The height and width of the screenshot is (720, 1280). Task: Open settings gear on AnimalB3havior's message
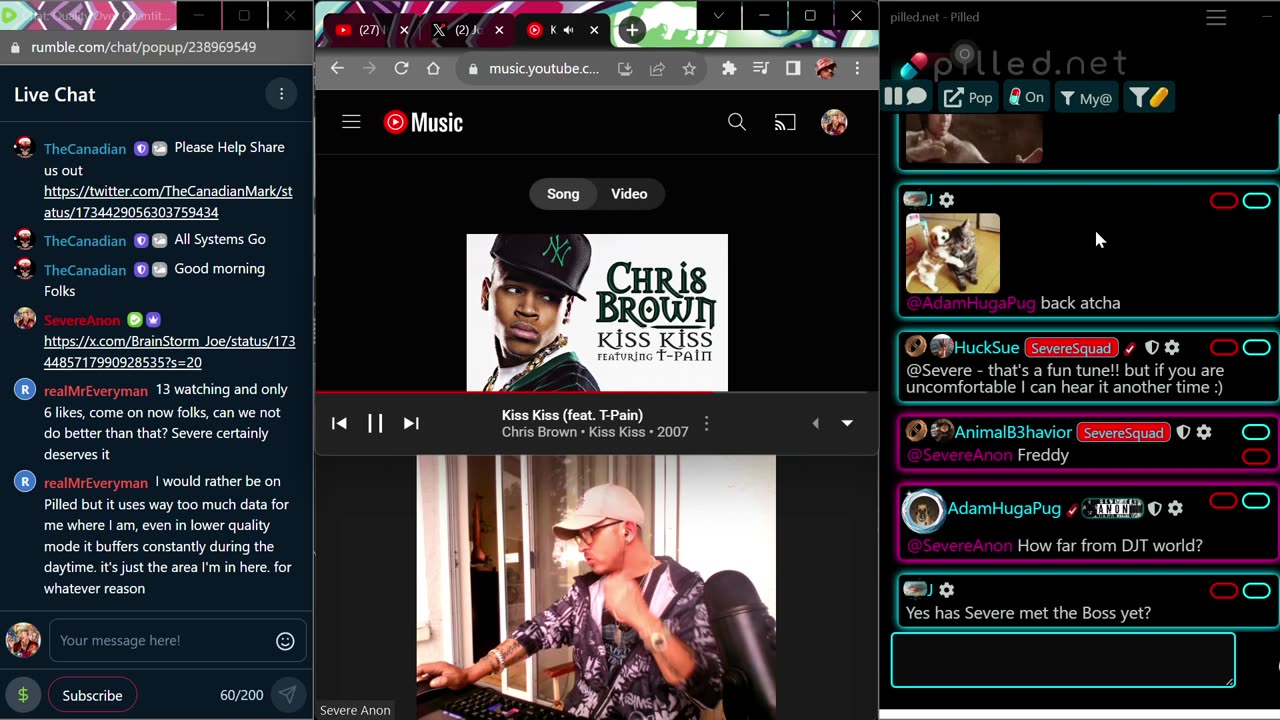pos(1204,433)
